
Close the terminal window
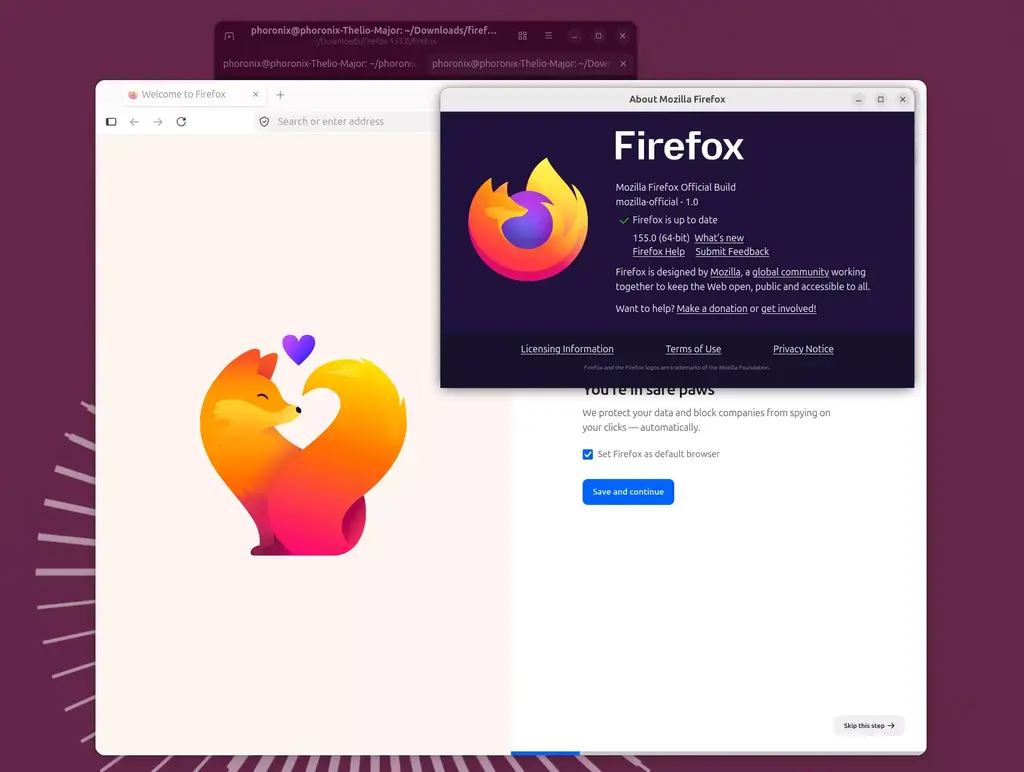(x=622, y=36)
